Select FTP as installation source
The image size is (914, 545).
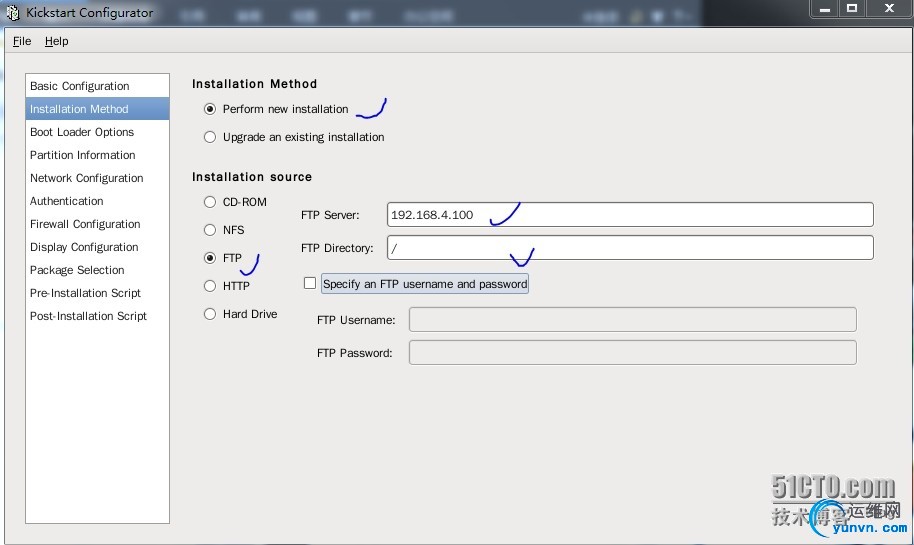[x=210, y=258]
